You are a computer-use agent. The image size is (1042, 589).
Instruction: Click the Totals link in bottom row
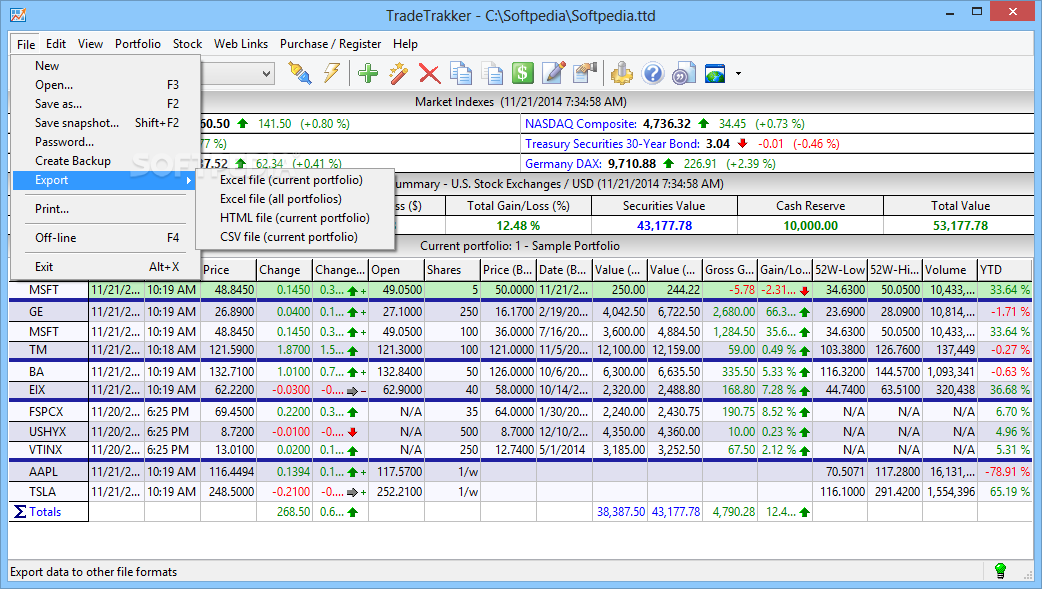click(x=45, y=512)
